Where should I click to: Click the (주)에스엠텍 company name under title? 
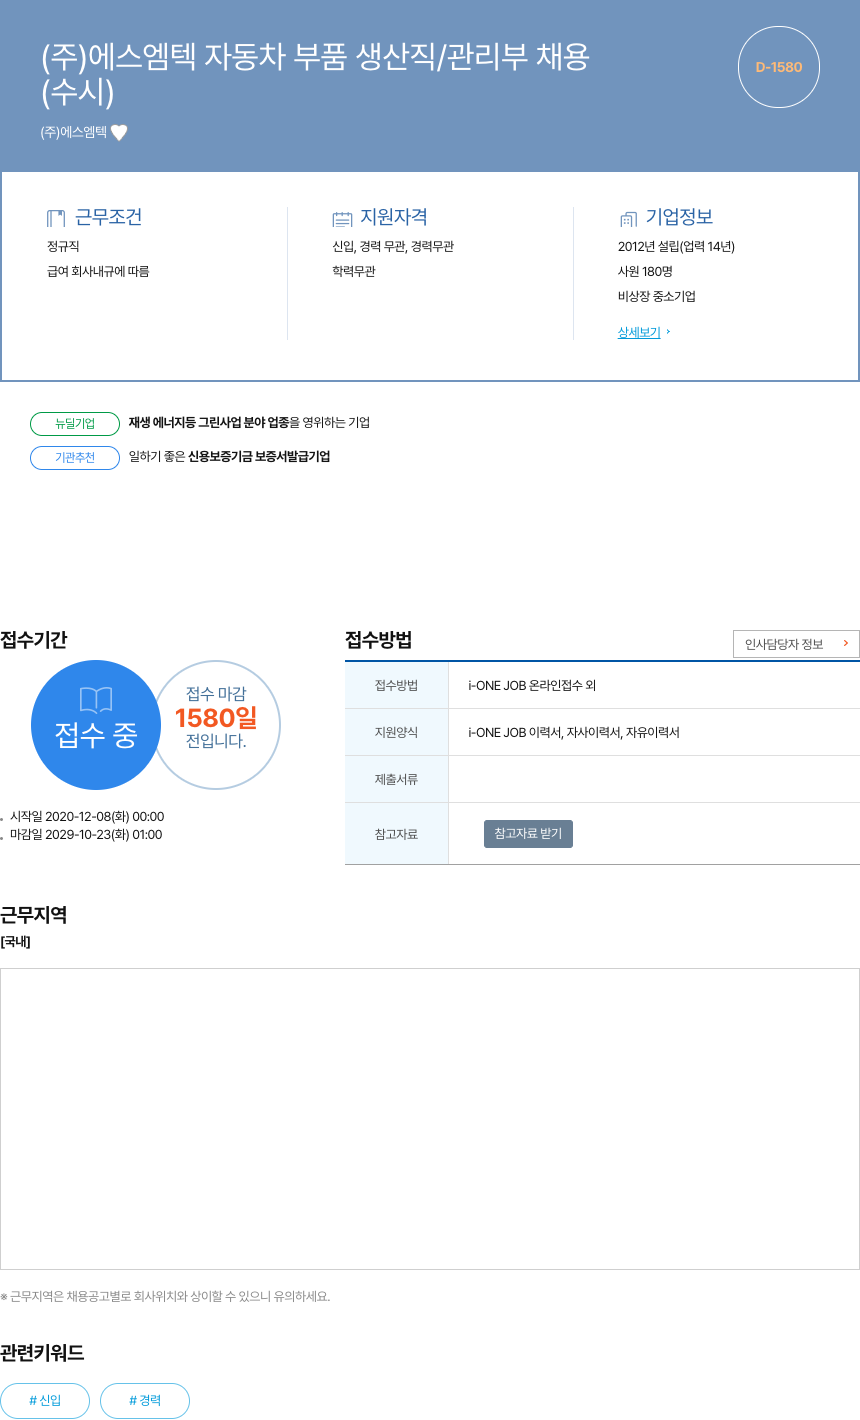point(74,132)
